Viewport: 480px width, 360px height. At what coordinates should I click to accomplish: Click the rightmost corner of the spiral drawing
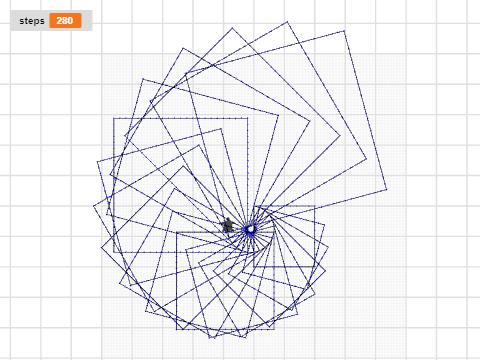pos(387,190)
